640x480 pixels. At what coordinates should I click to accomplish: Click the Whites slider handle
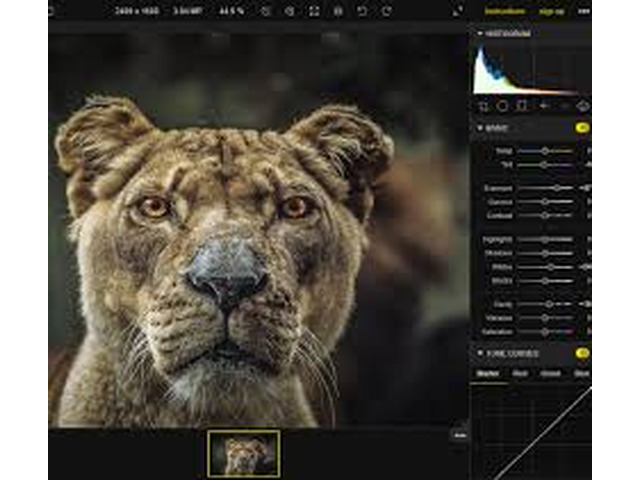551,267
